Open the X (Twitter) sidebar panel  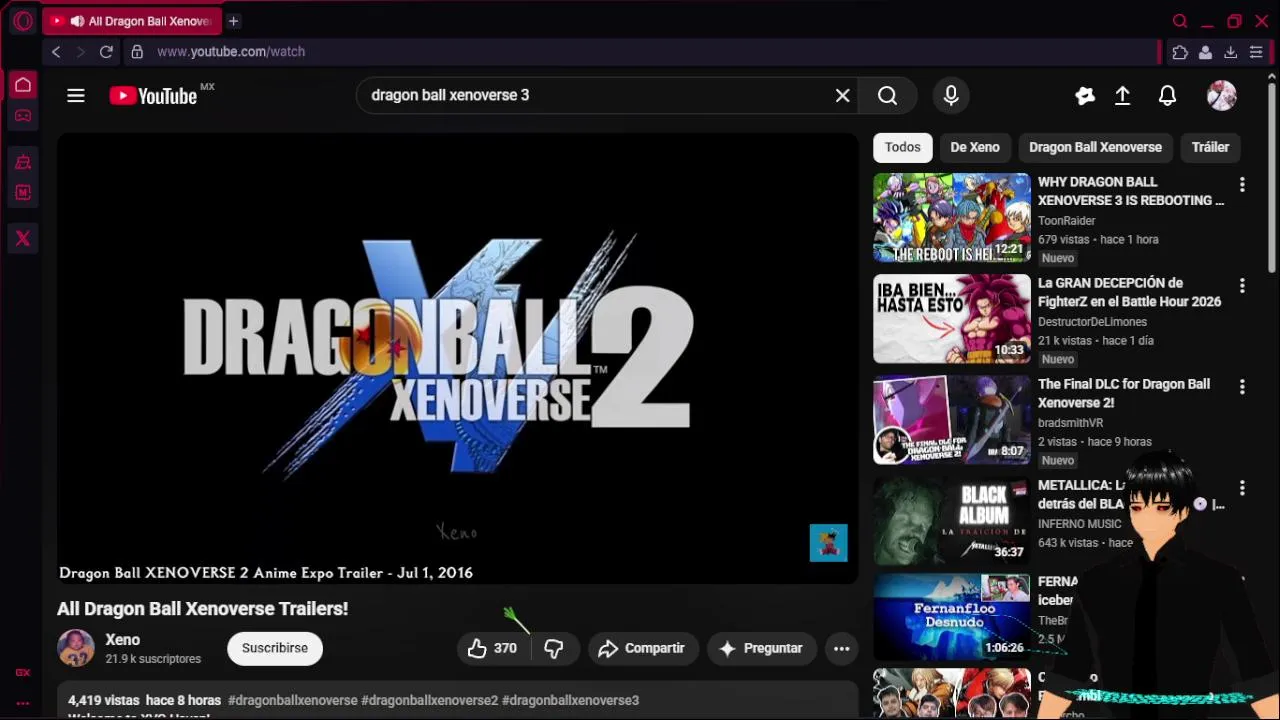click(x=23, y=238)
